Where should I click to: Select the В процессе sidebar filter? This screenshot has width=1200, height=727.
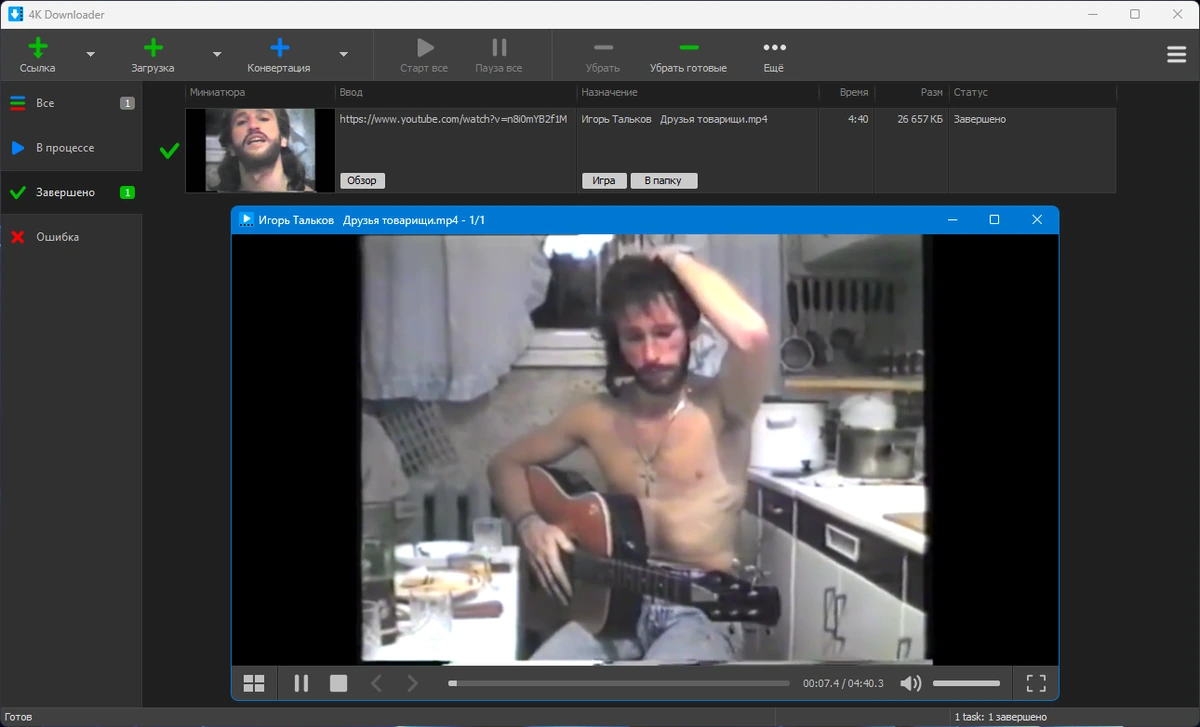click(71, 148)
